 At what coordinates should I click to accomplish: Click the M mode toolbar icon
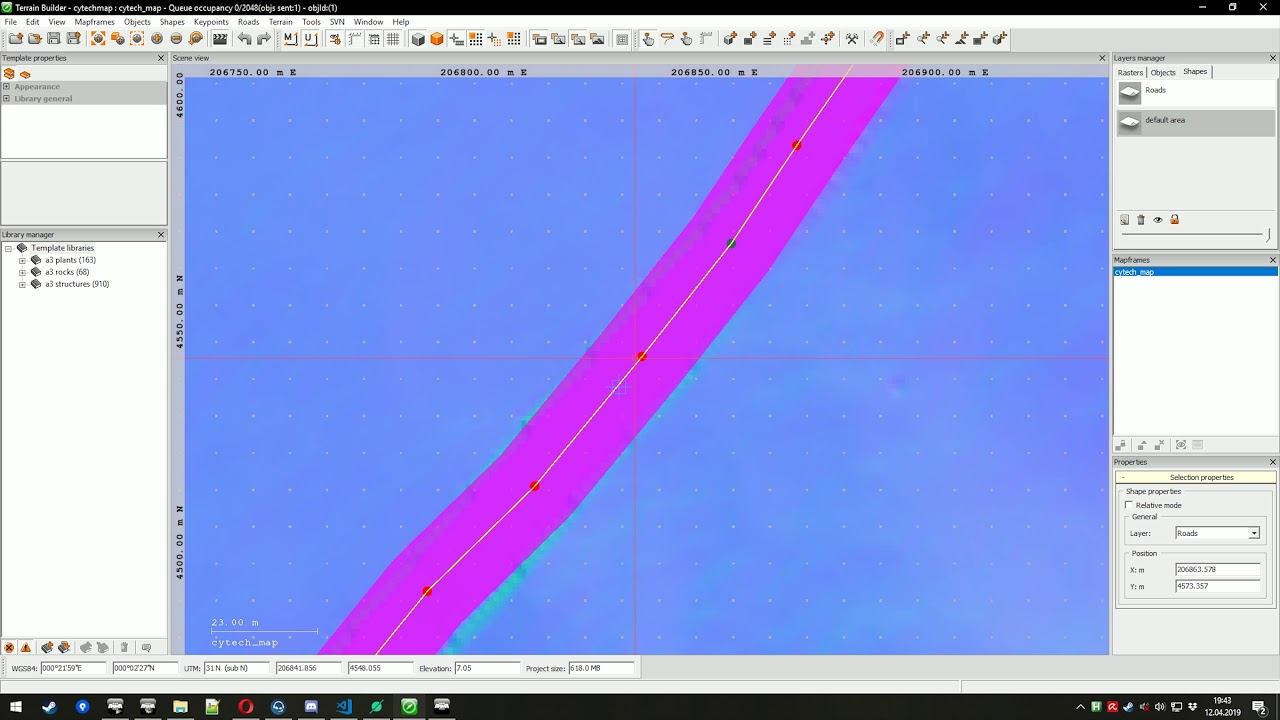pyautogui.click(x=290, y=39)
